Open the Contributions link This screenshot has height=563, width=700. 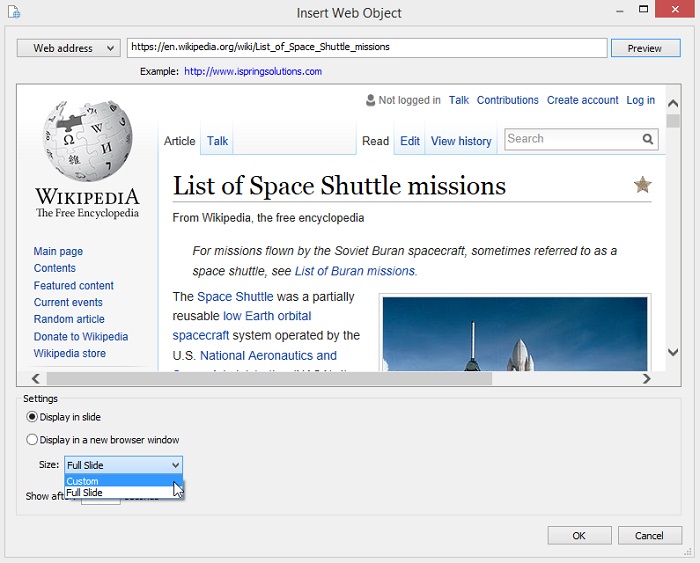coord(508,100)
